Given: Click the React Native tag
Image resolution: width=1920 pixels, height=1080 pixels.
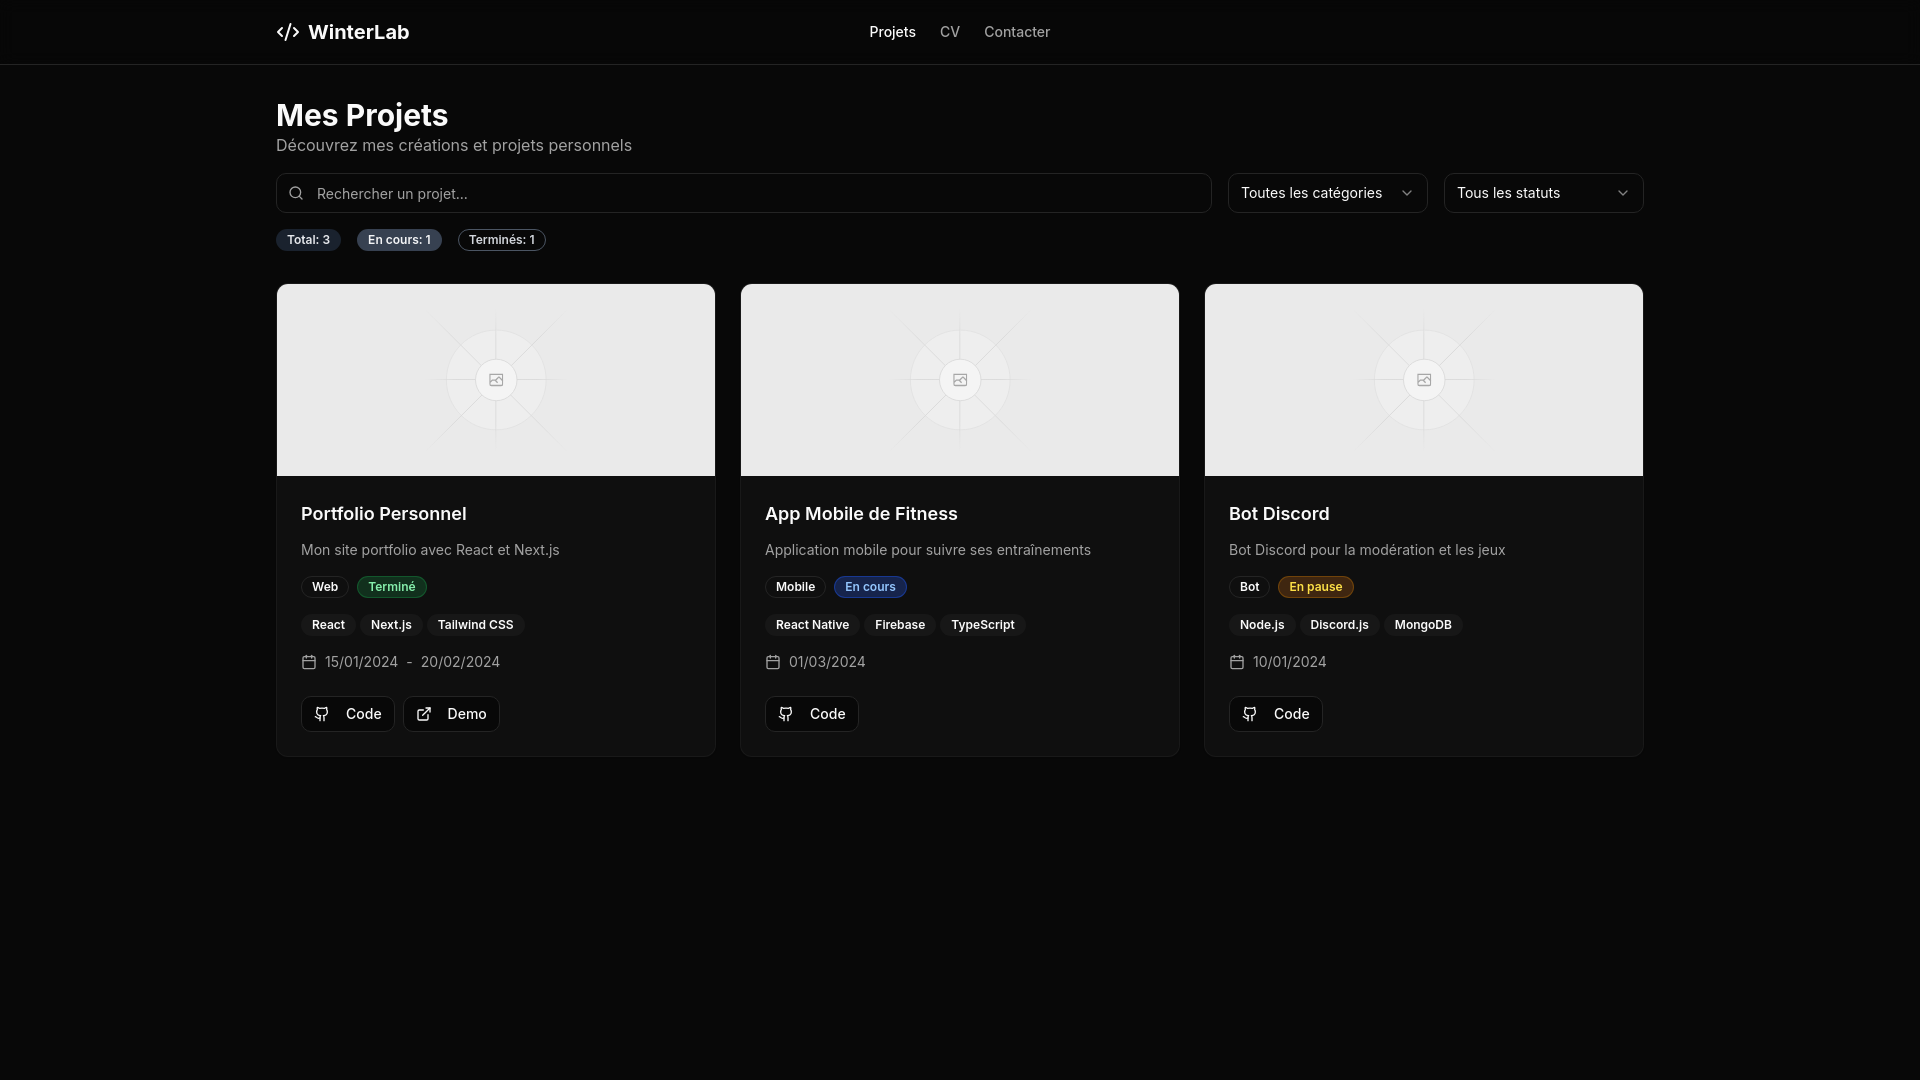Looking at the screenshot, I should point(812,625).
